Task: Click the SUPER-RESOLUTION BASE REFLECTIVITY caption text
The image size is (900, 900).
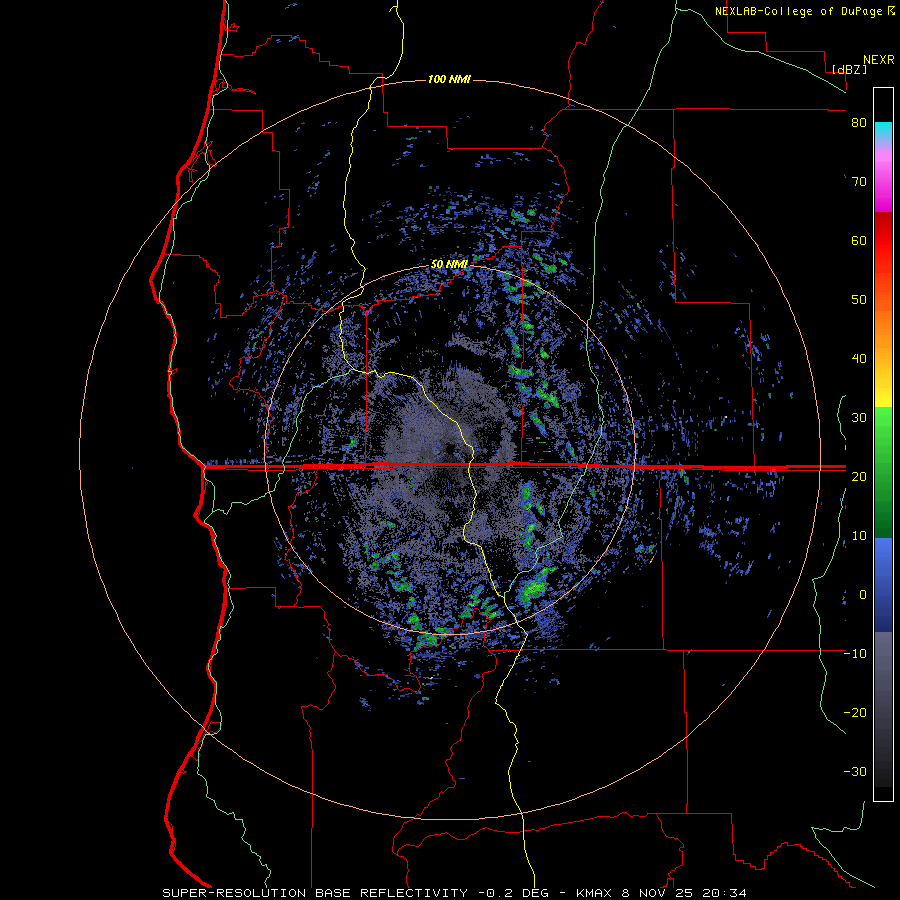Action: pos(315,893)
